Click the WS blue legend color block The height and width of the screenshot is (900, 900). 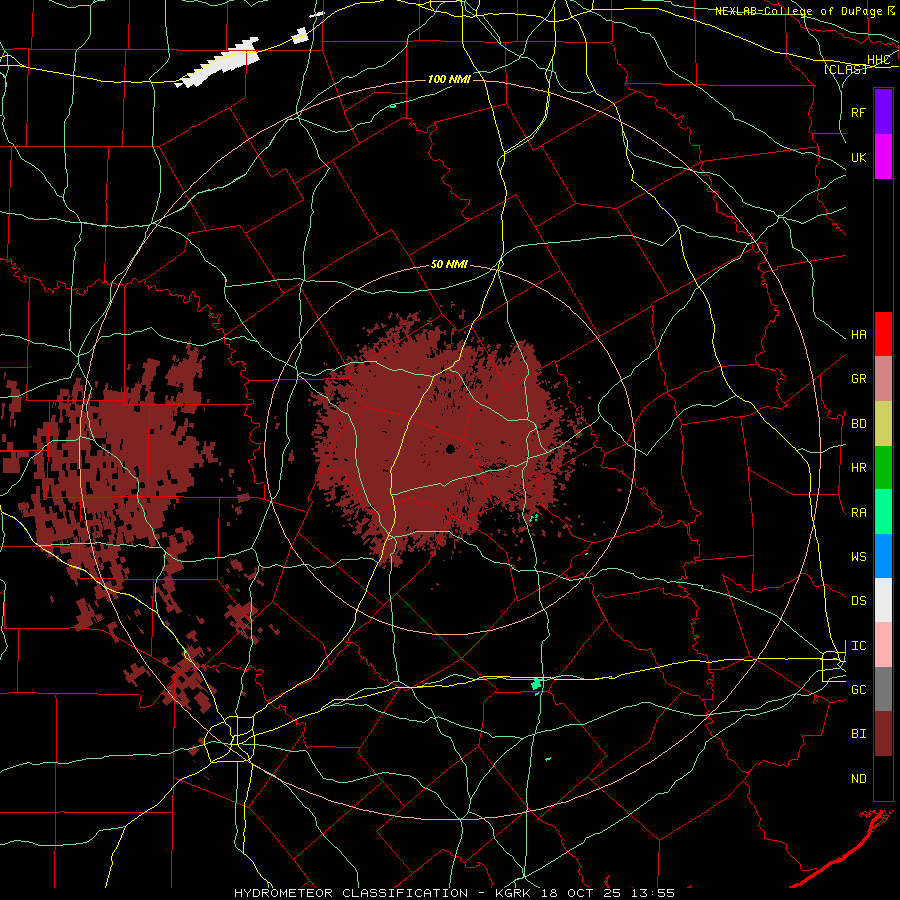[x=883, y=556]
